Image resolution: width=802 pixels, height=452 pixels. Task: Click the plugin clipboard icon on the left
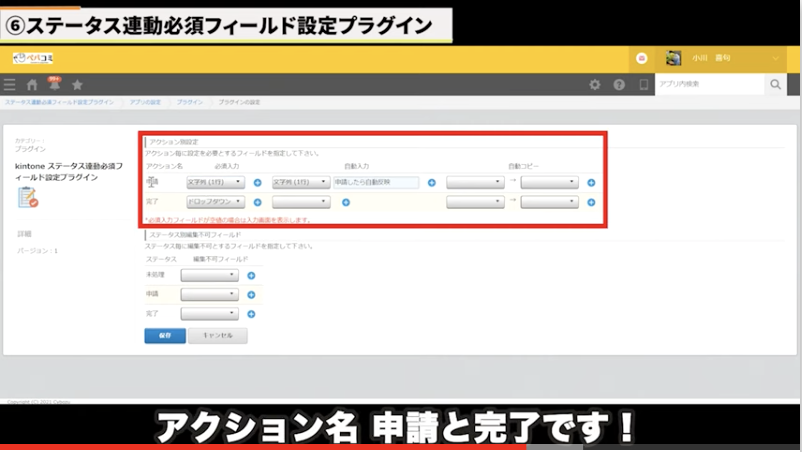point(27,196)
